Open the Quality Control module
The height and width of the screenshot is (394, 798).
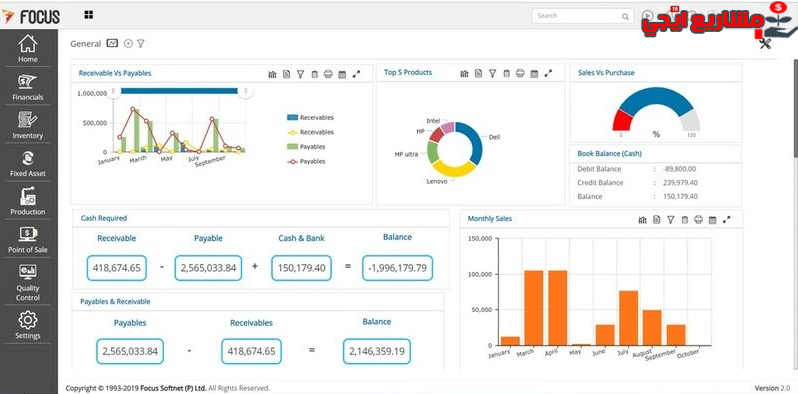point(28,283)
